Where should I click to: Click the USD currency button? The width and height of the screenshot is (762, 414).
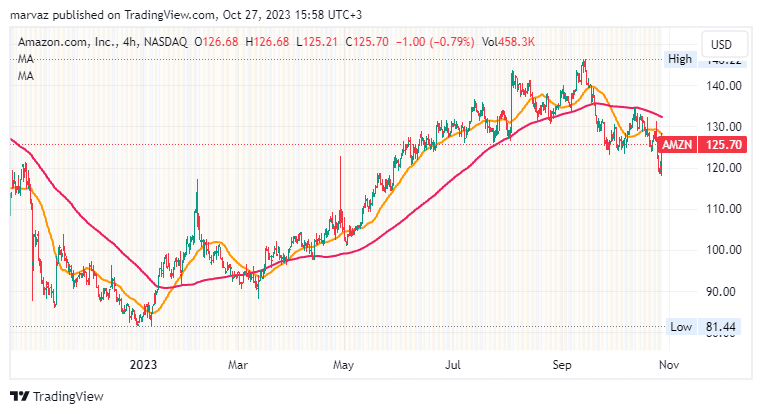click(x=724, y=45)
